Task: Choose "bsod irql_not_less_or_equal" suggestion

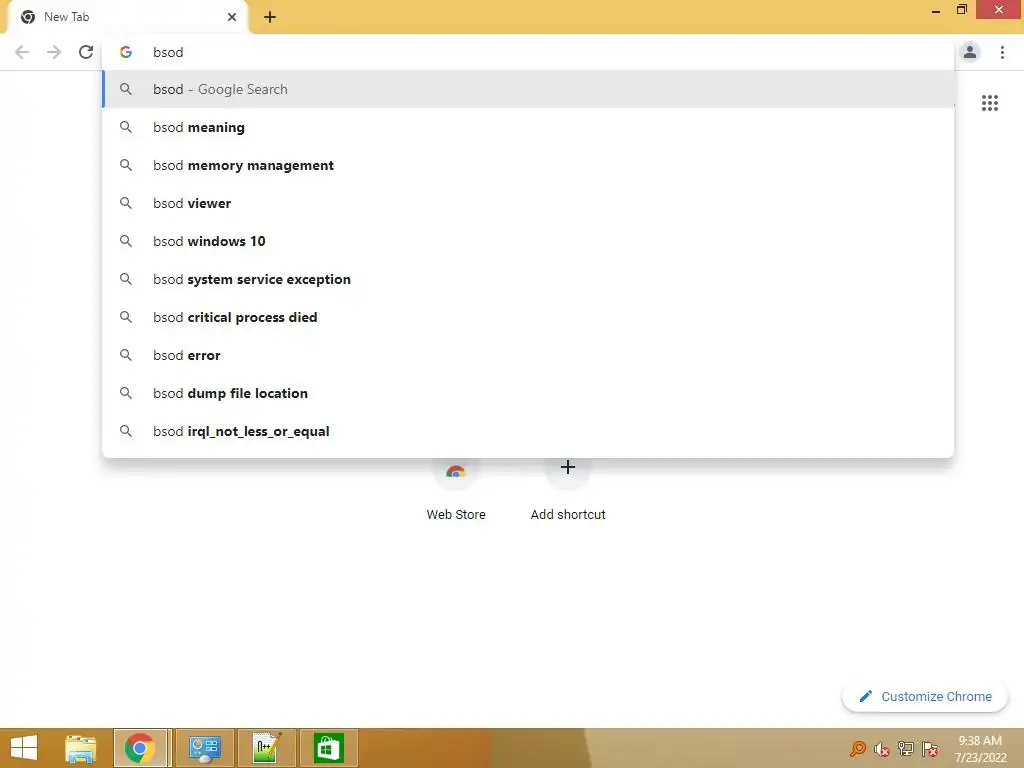Action: [x=528, y=431]
